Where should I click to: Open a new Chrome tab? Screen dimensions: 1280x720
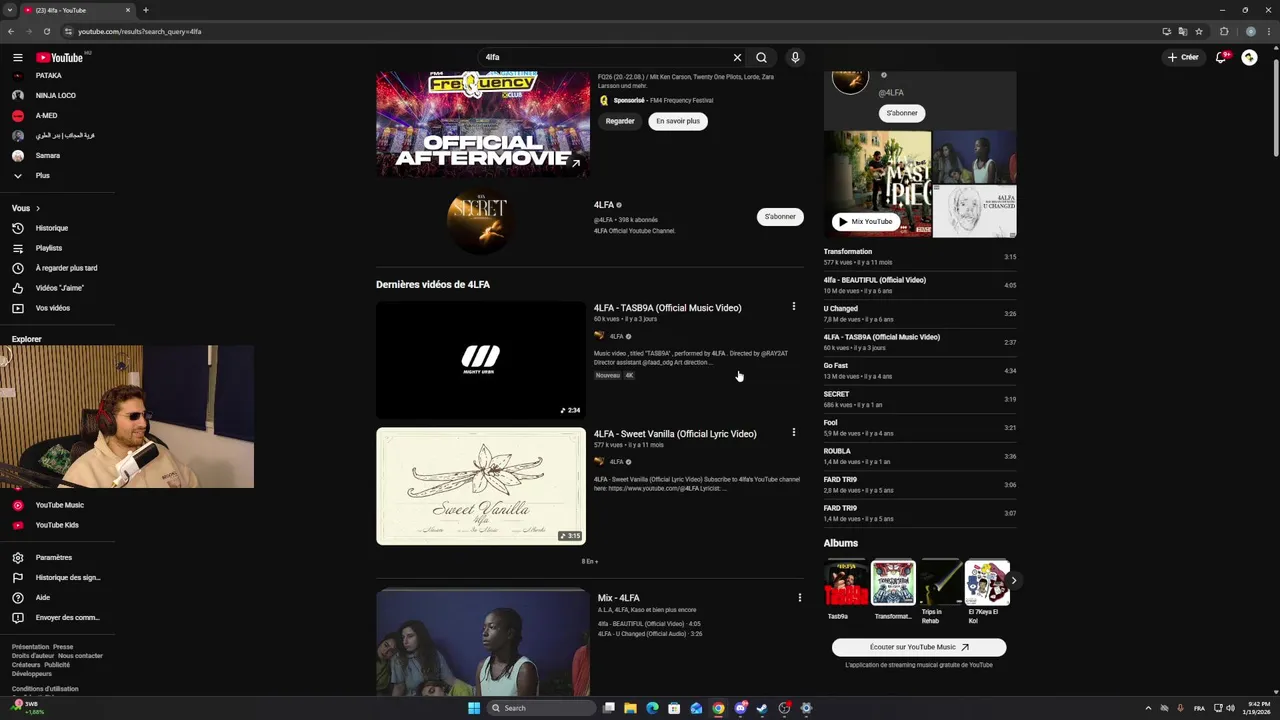coord(146,10)
